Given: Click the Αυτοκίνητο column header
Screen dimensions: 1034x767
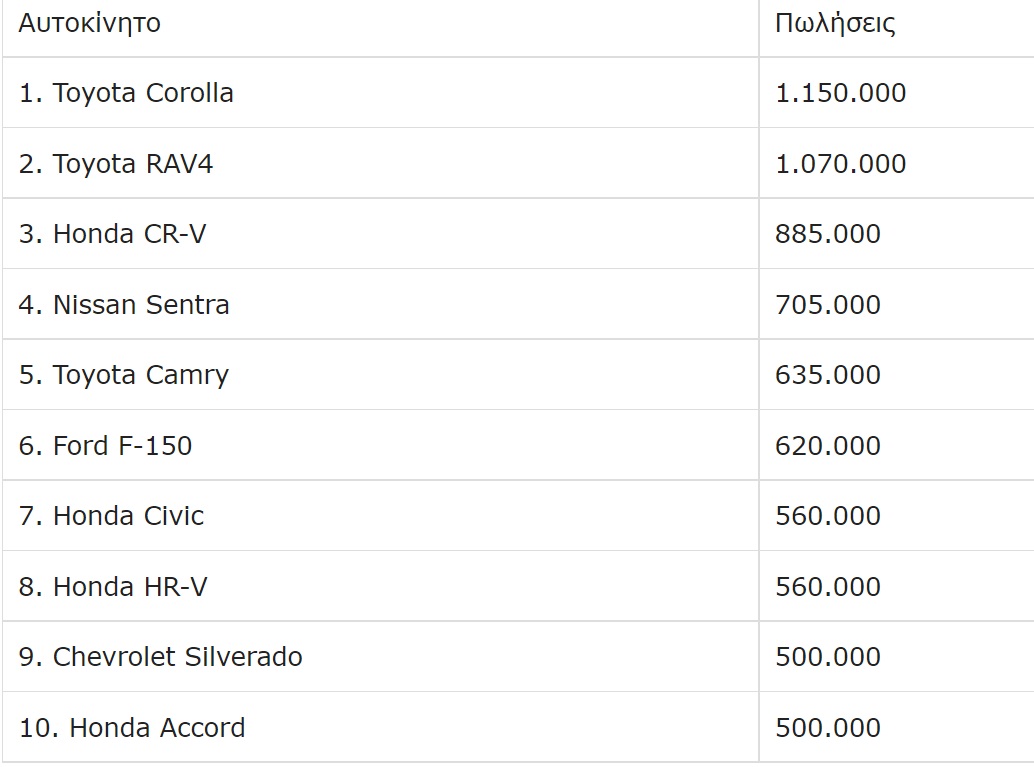Looking at the screenshot, I should coord(89,23).
